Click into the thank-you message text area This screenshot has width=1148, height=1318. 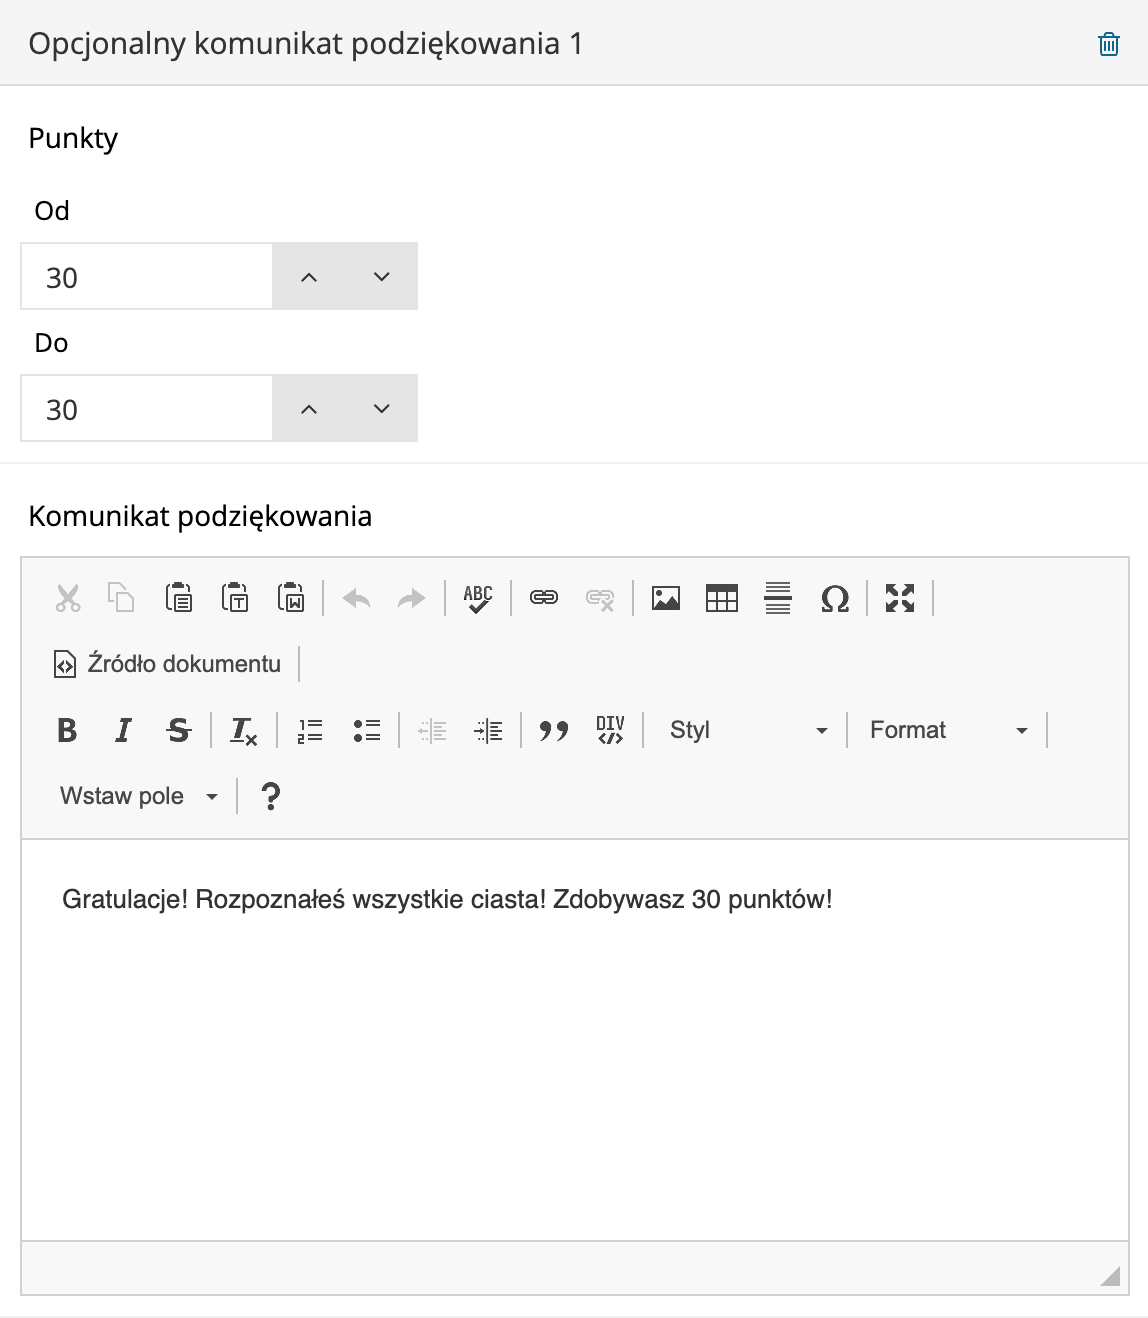click(575, 1040)
